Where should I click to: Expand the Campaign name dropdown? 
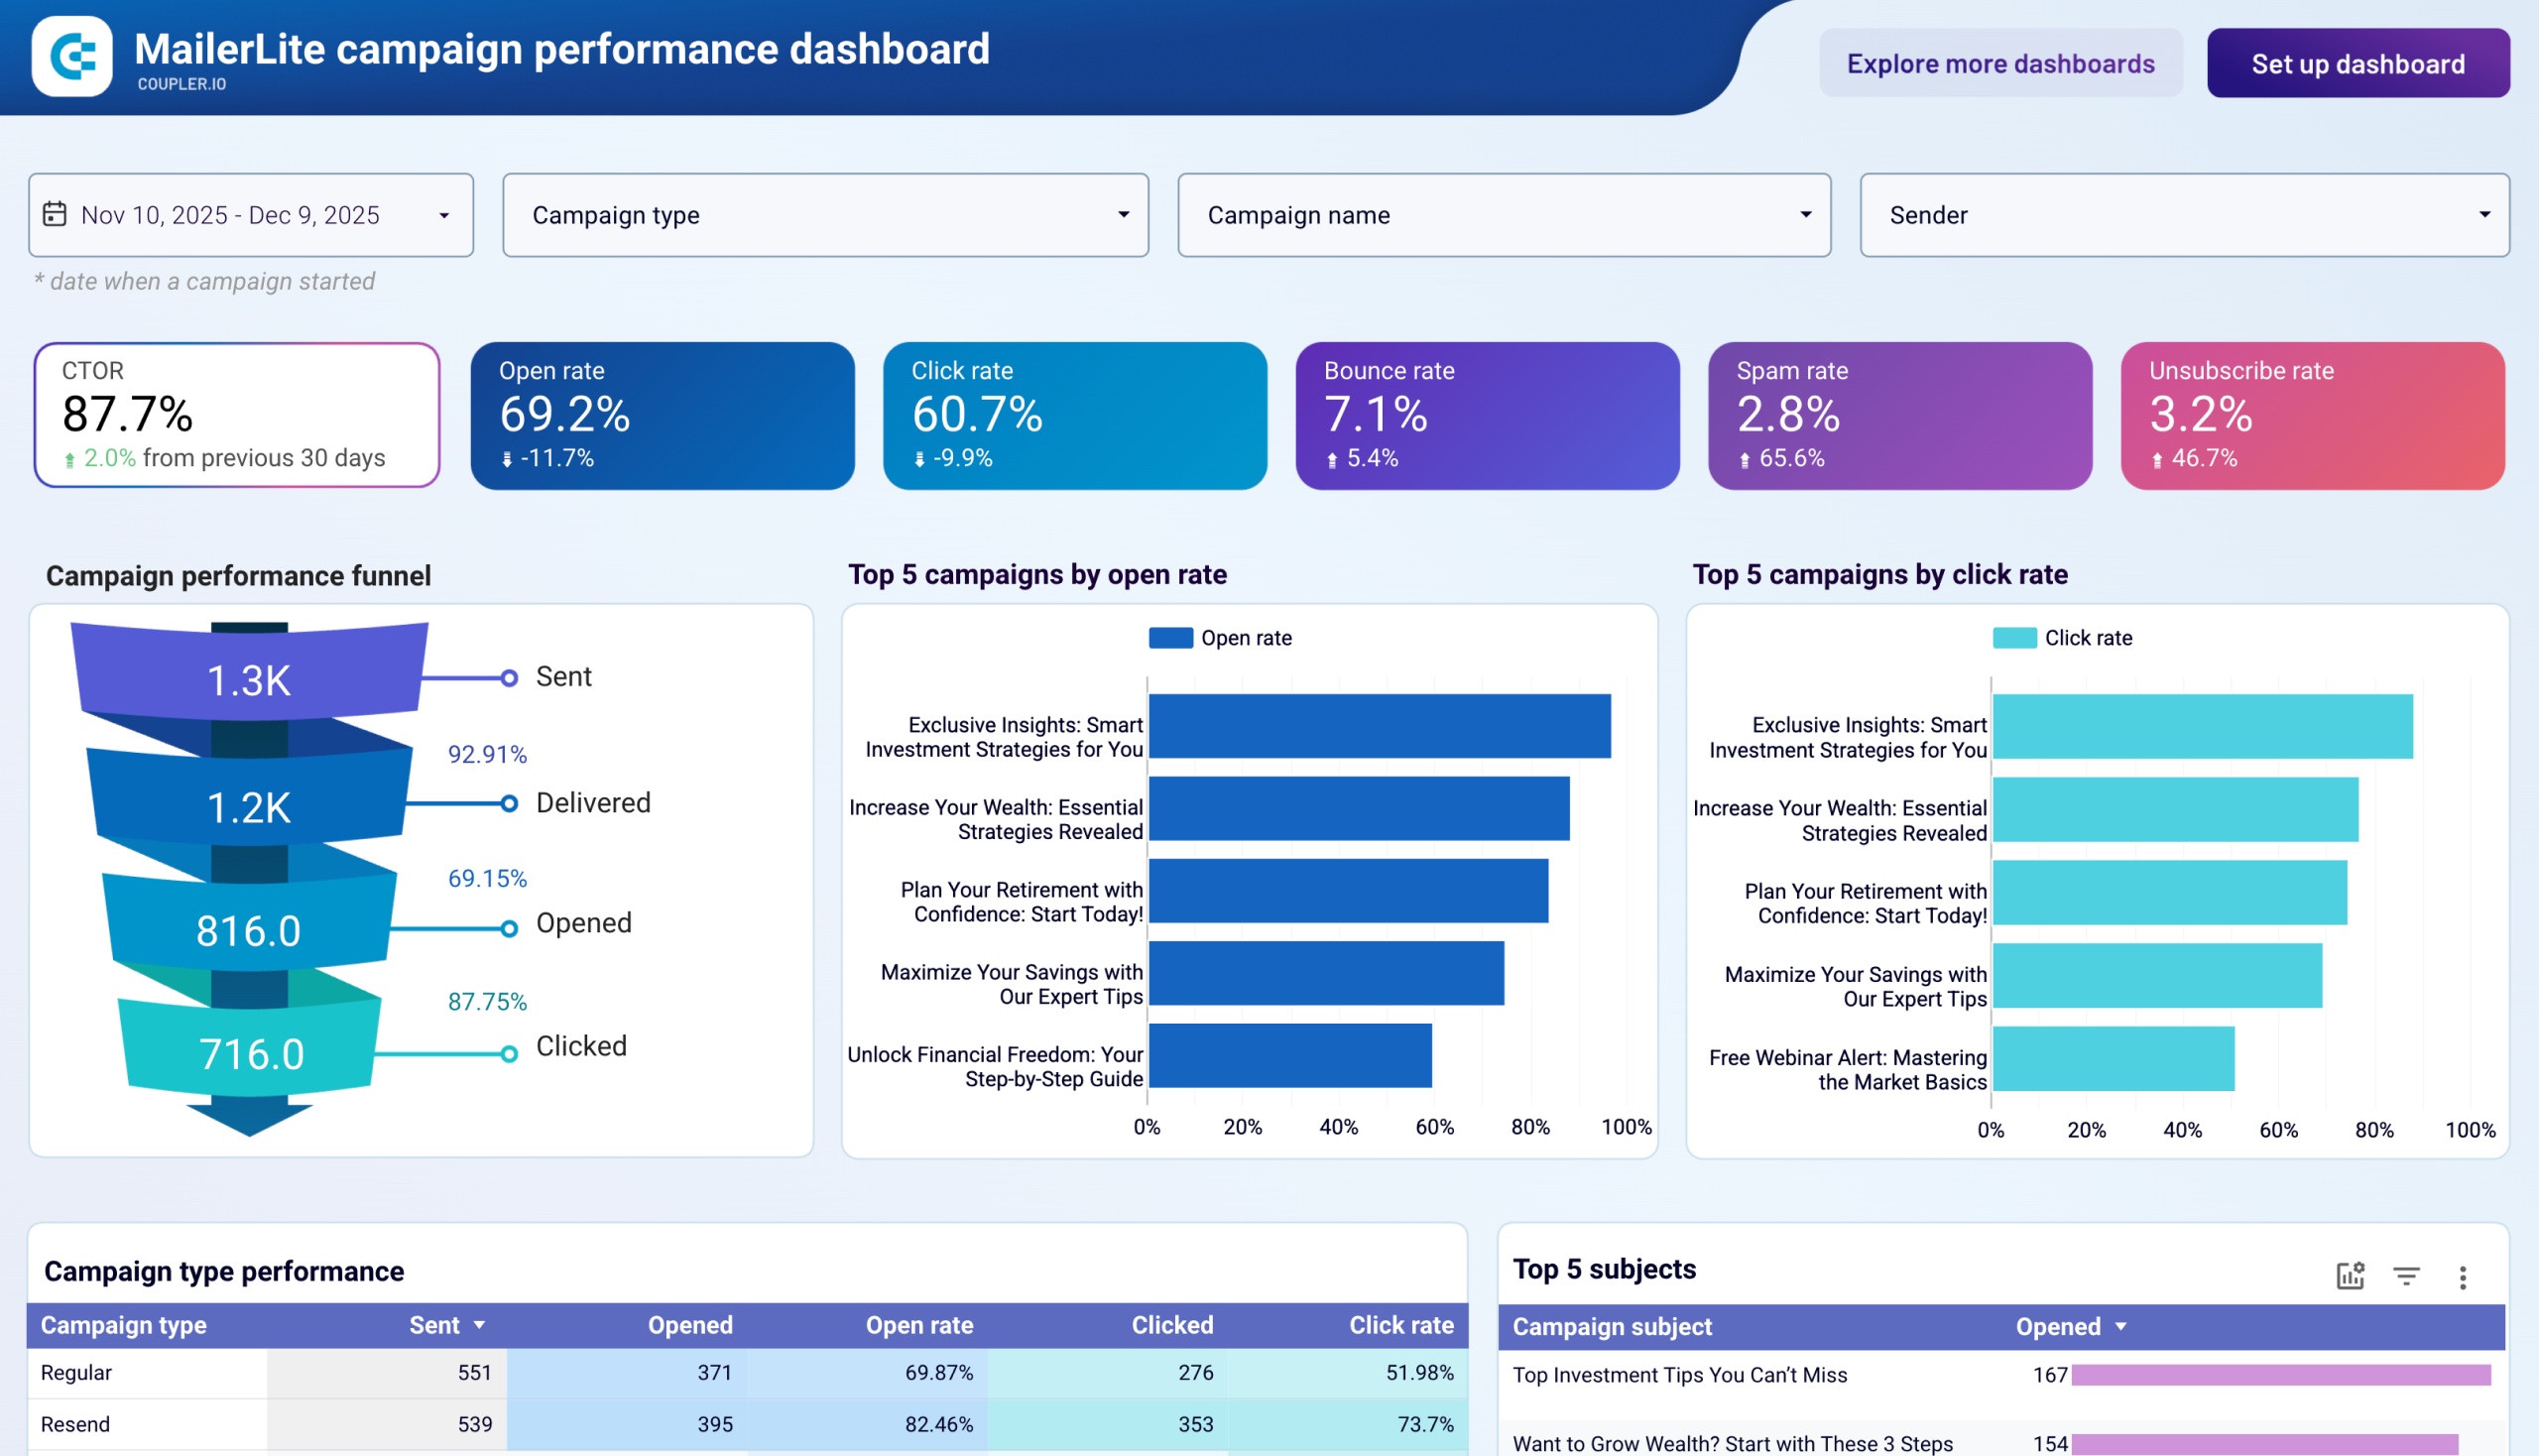point(1503,214)
